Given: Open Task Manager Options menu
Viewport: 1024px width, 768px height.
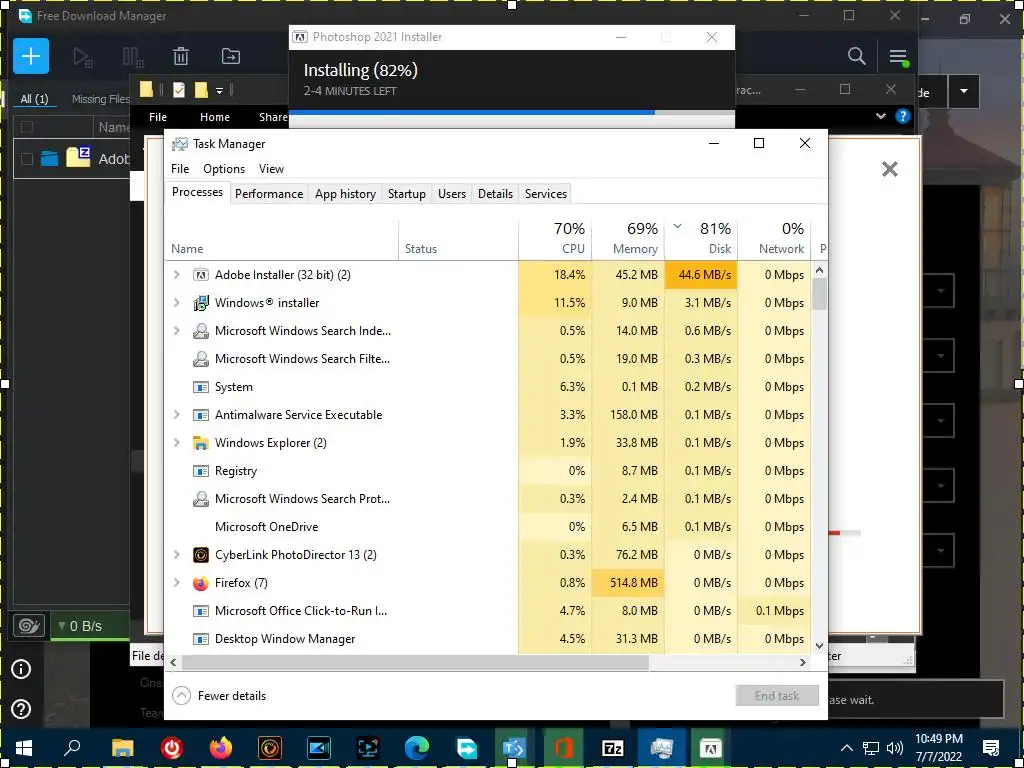Looking at the screenshot, I should (x=224, y=168).
